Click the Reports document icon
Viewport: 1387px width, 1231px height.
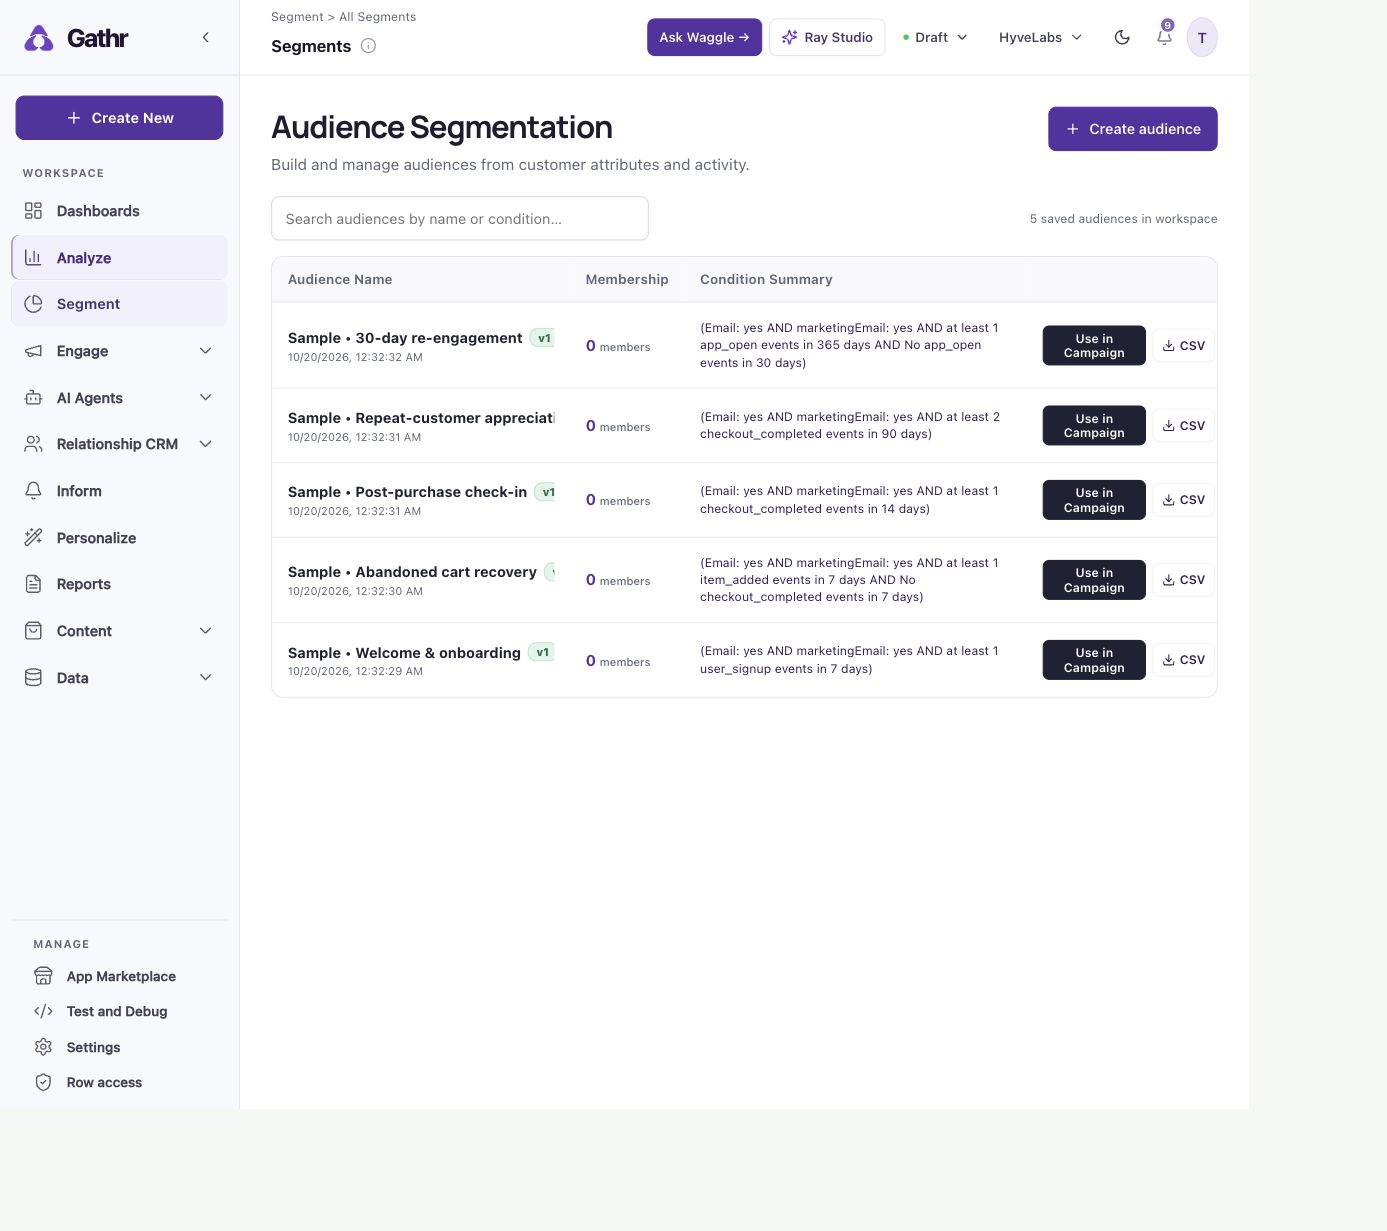(x=33, y=584)
